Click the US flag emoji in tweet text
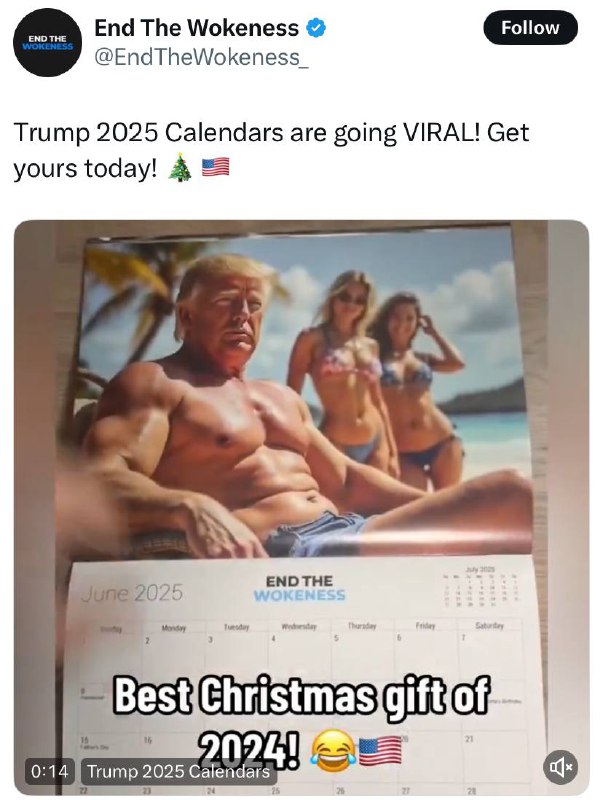 [215, 167]
